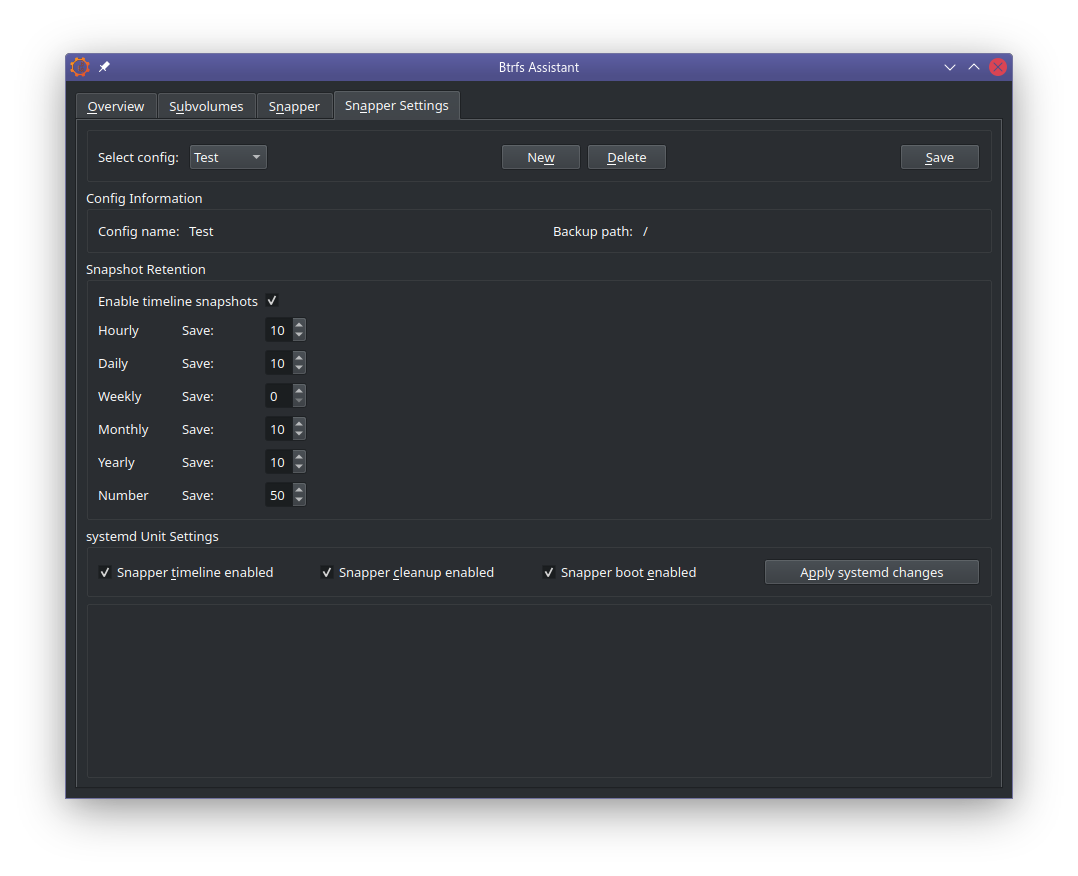Image resolution: width=1078 pixels, height=876 pixels.
Task: Click the Hourly save value field
Action: [278, 330]
